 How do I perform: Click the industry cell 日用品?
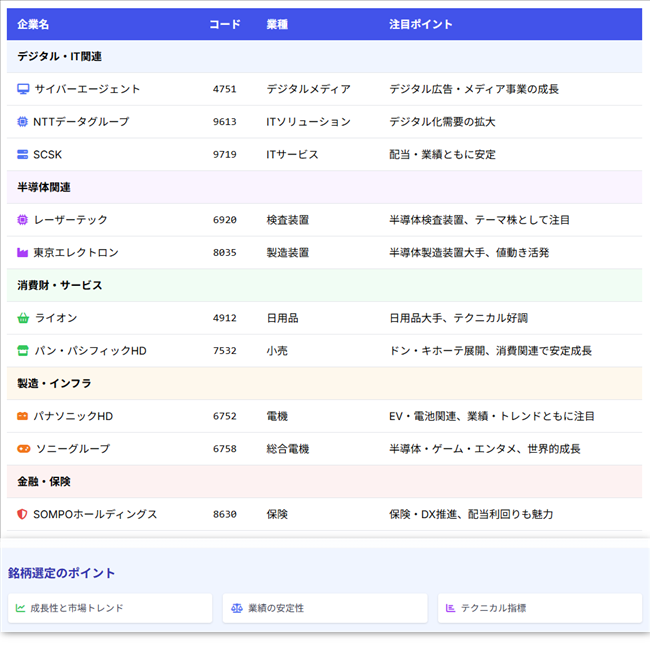click(282, 318)
